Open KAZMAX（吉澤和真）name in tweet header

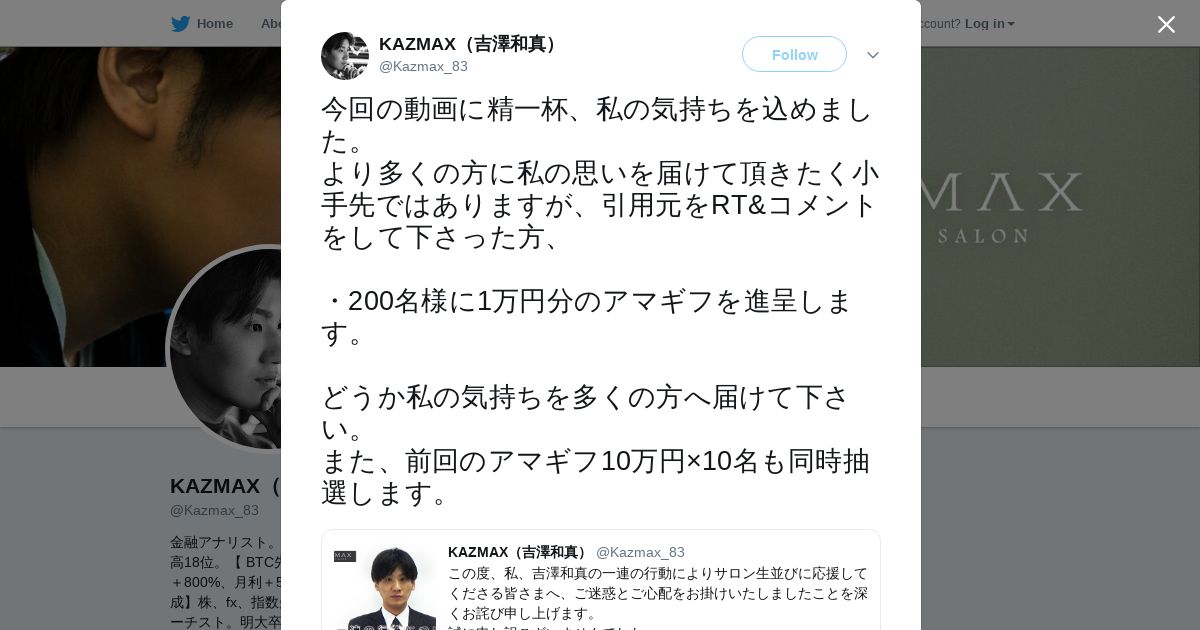tap(470, 44)
